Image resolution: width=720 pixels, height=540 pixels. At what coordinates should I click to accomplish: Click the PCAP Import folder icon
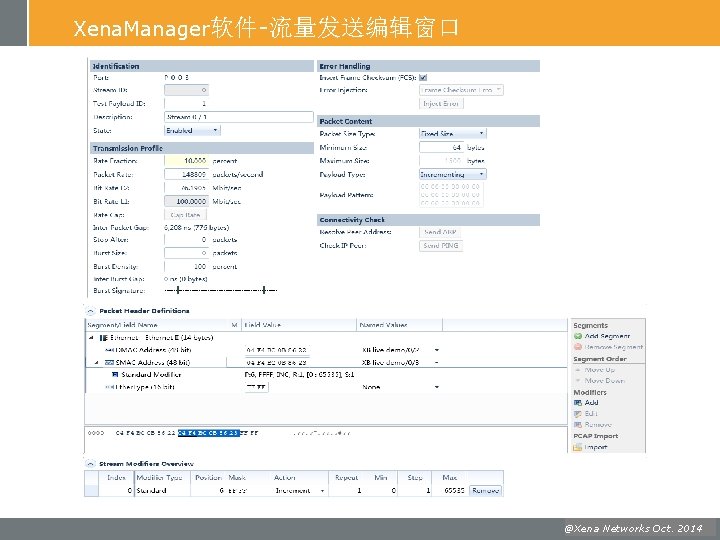click(578, 447)
